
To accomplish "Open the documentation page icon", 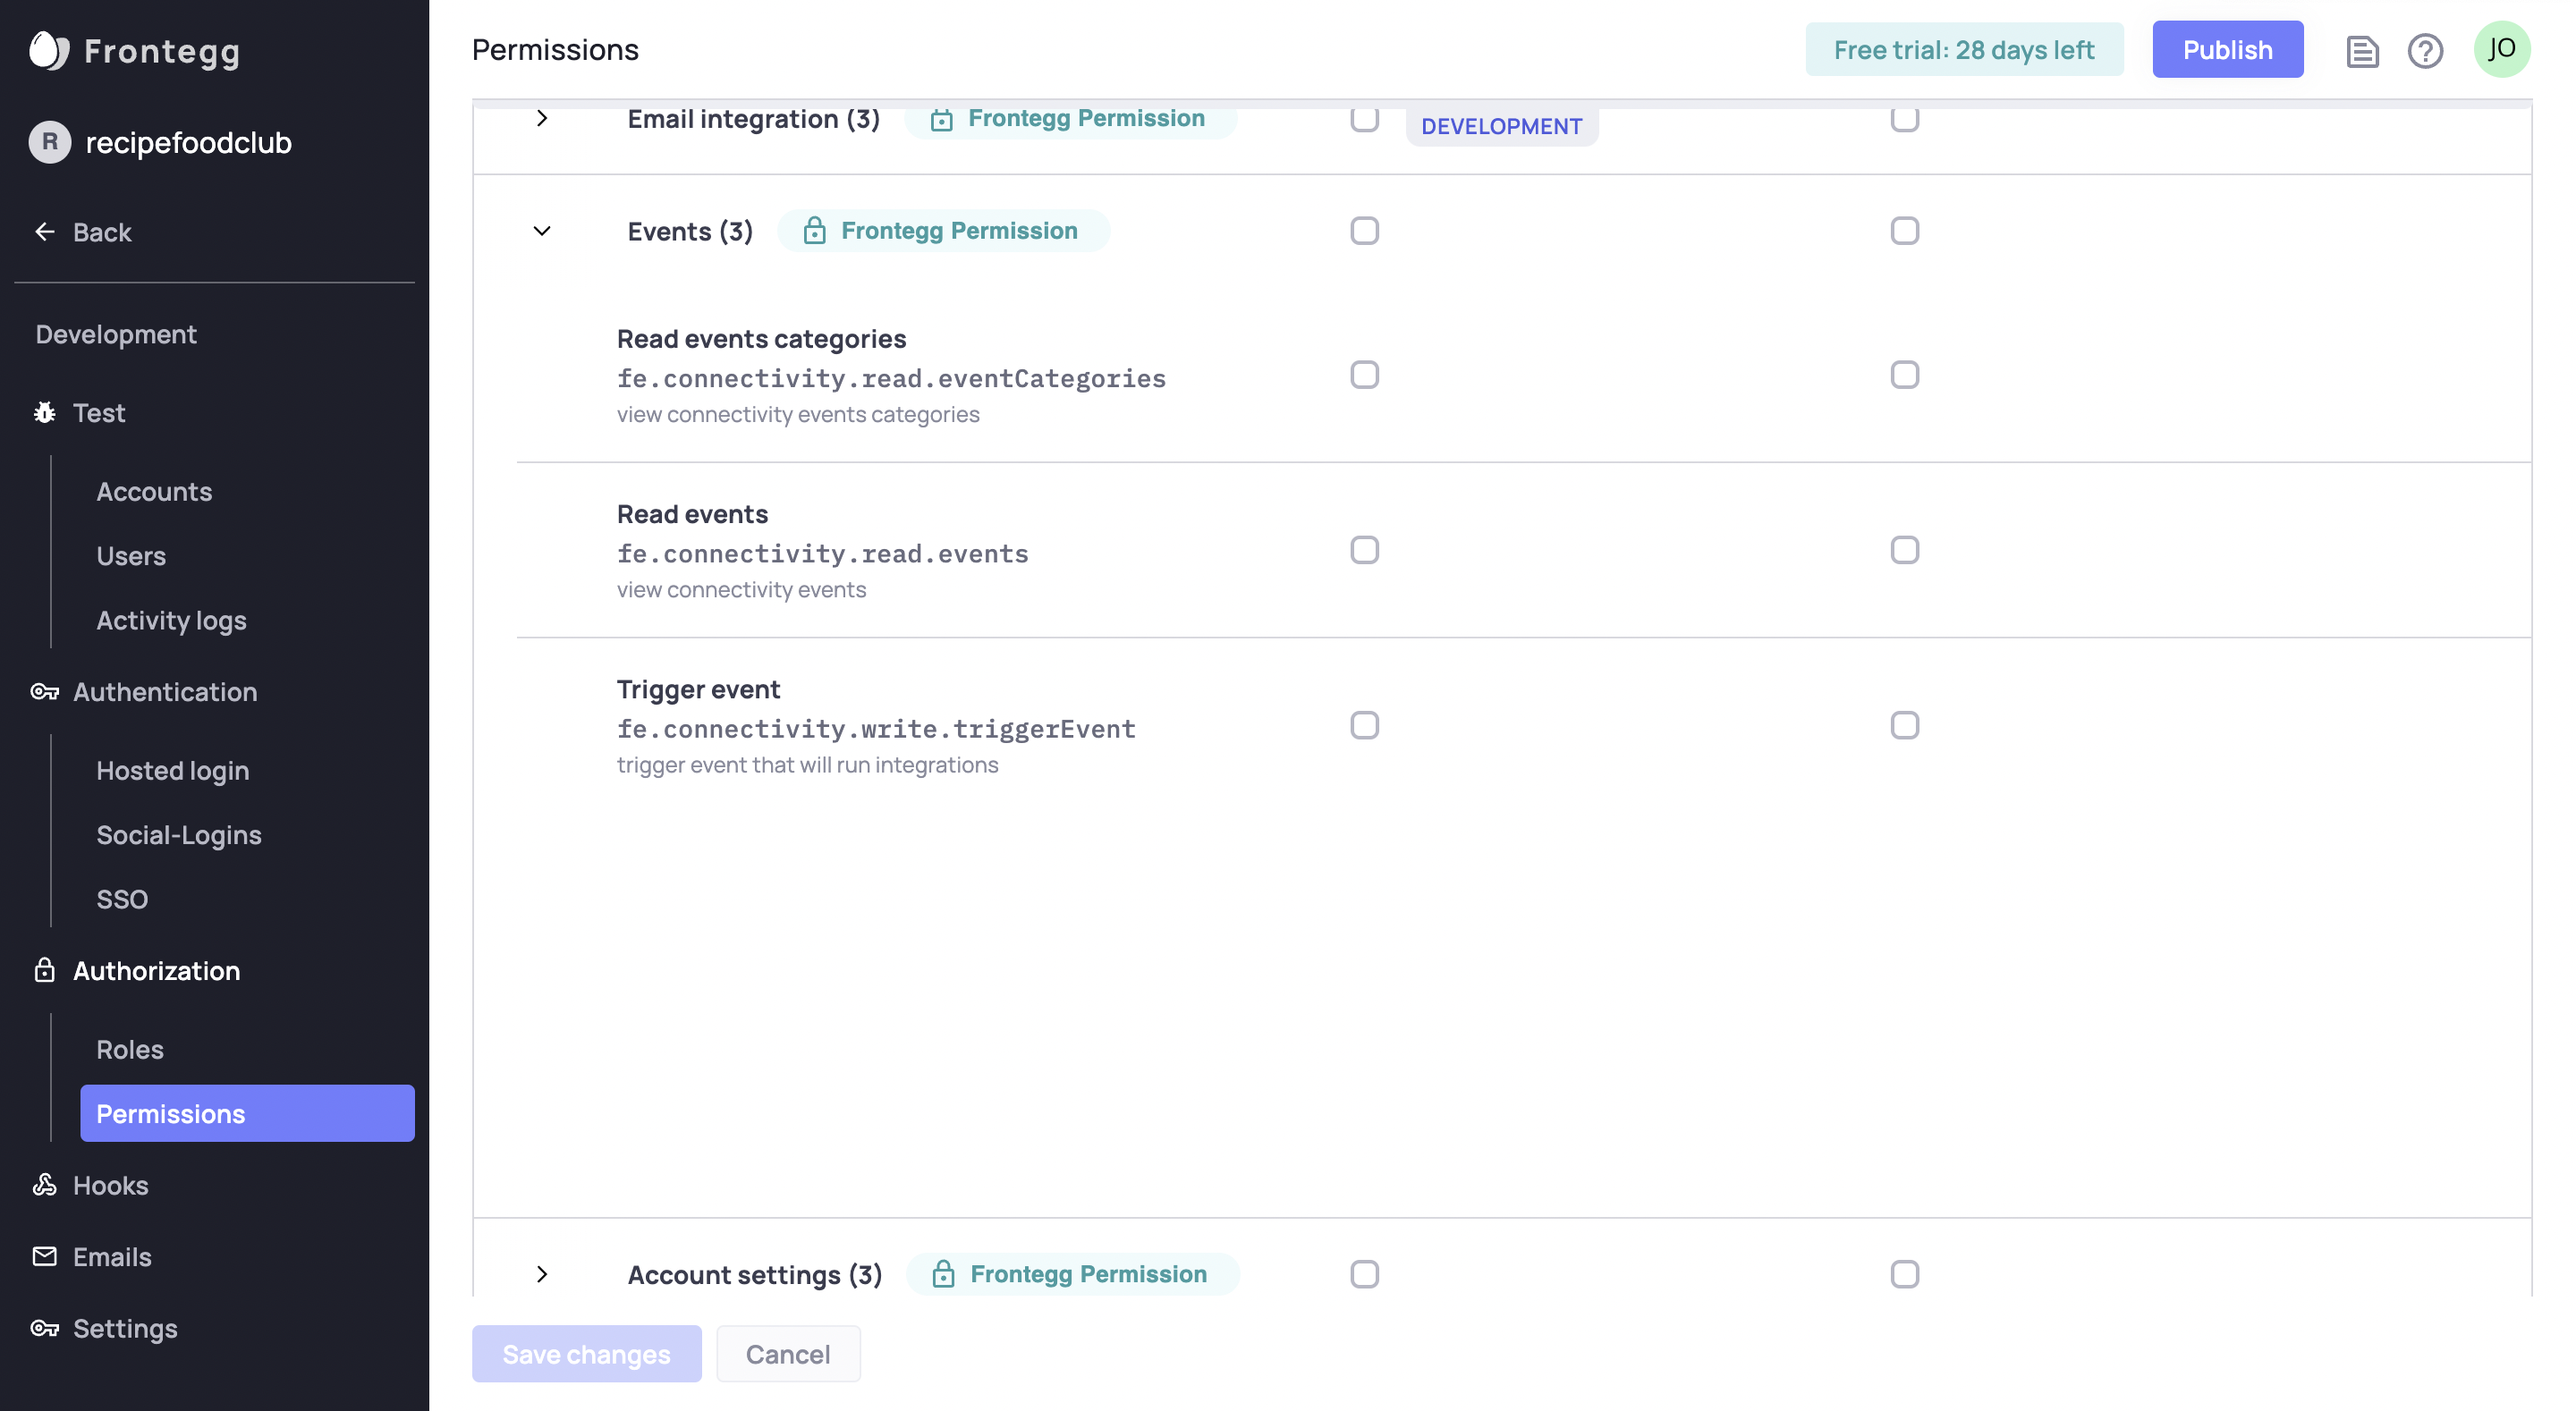I will (x=2362, y=50).
